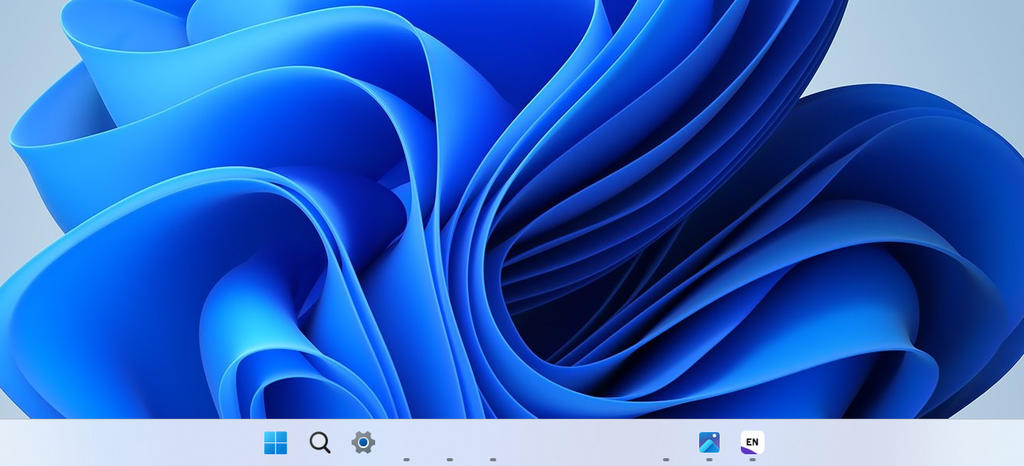1024x466 pixels.
Task: Open taskbar Search magnifier
Action: pos(319,443)
